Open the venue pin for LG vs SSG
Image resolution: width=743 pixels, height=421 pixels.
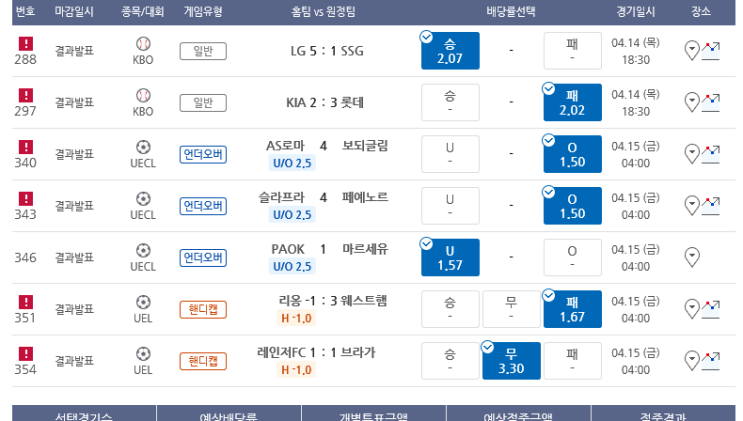[x=691, y=50]
